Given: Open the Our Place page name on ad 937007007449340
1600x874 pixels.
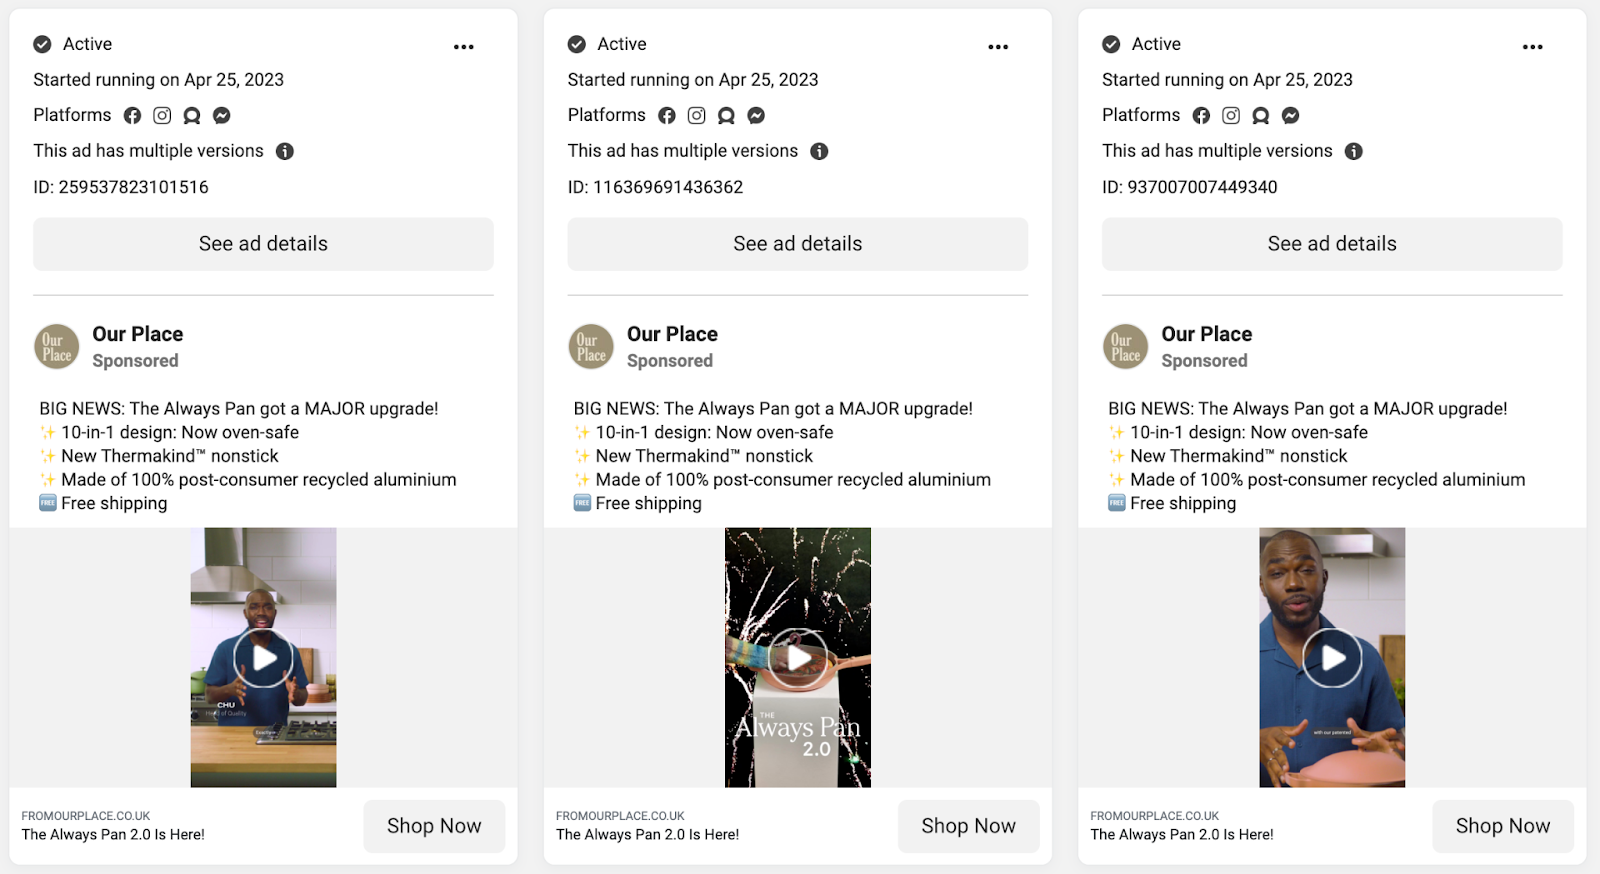Looking at the screenshot, I should pos(1207,334).
